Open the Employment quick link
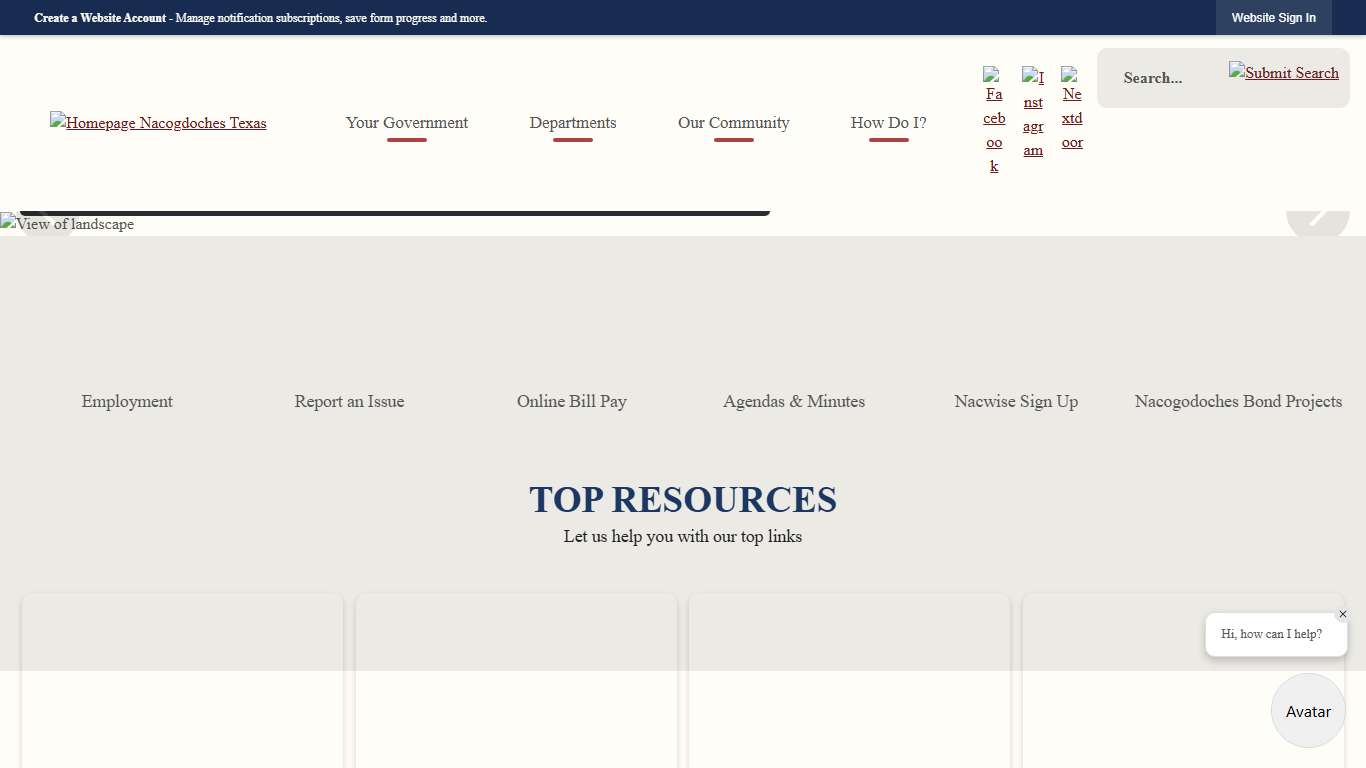The image size is (1366, 768). tap(126, 401)
